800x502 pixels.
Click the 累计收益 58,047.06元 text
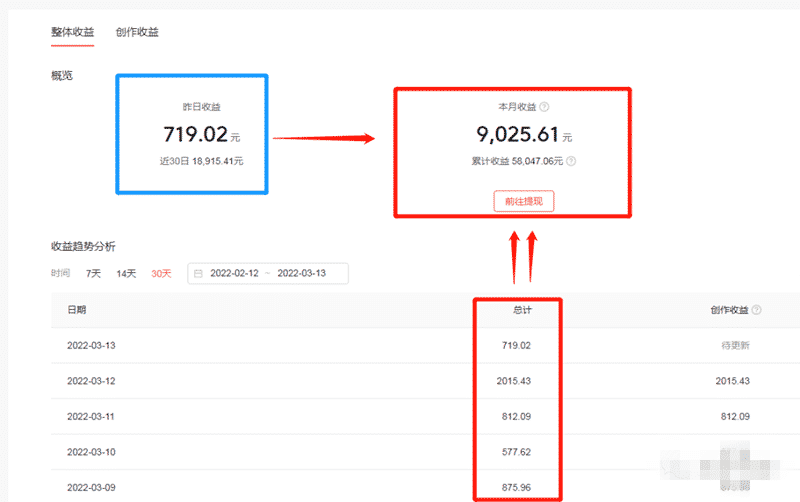point(517,161)
